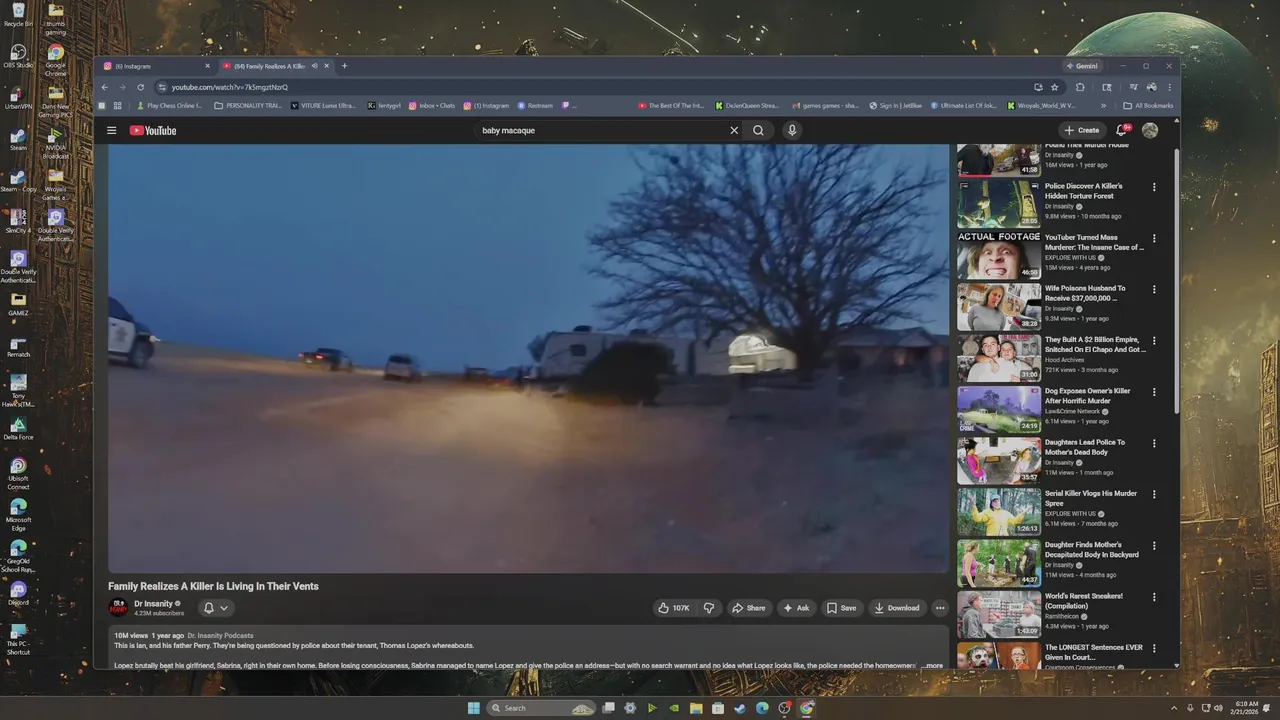Show more bookmarks with the overflow chevron
Viewport: 1280px width, 720px height.
click(1103, 105)
